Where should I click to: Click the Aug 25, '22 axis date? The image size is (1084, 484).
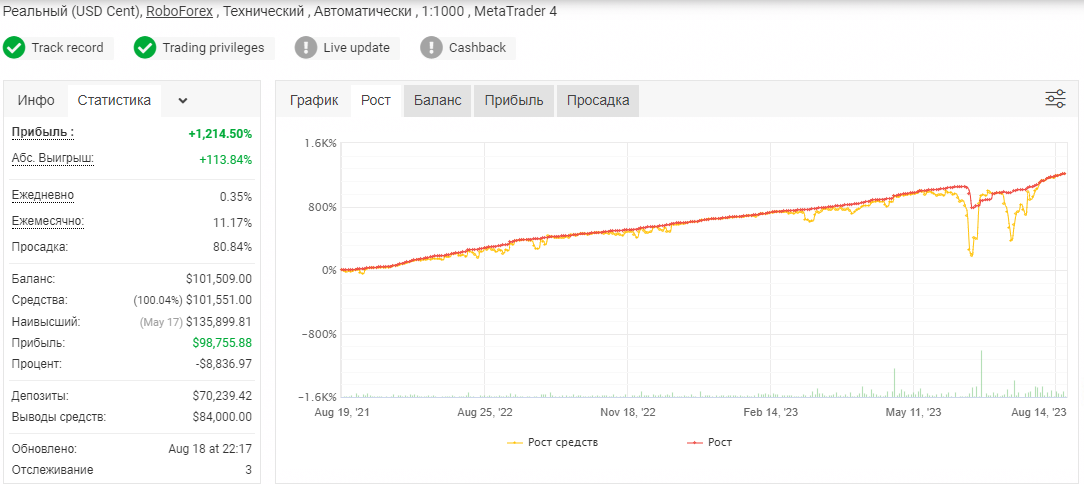coord(485,412)
